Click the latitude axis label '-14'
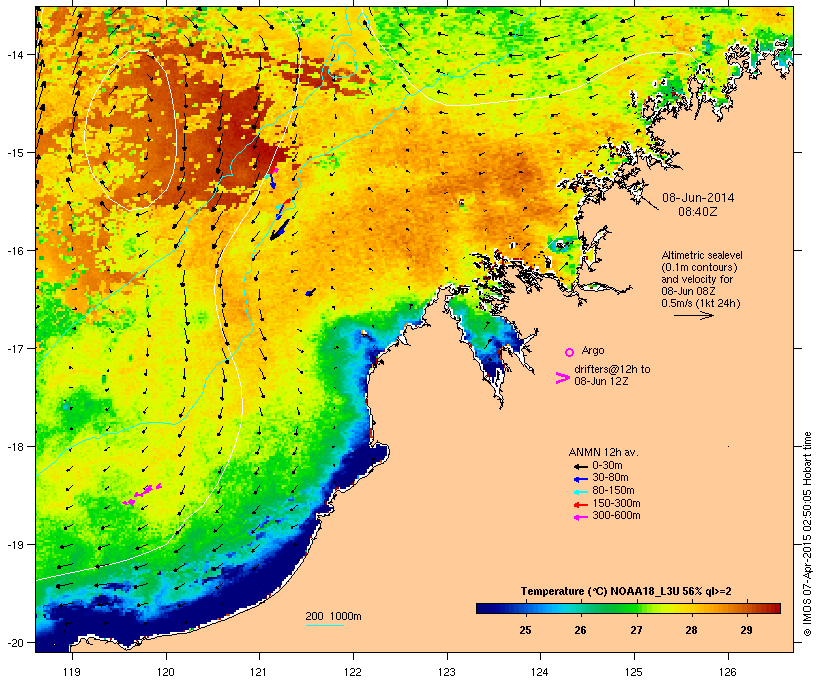Screen dimensions: 820x680 click(x=14, y=54)
